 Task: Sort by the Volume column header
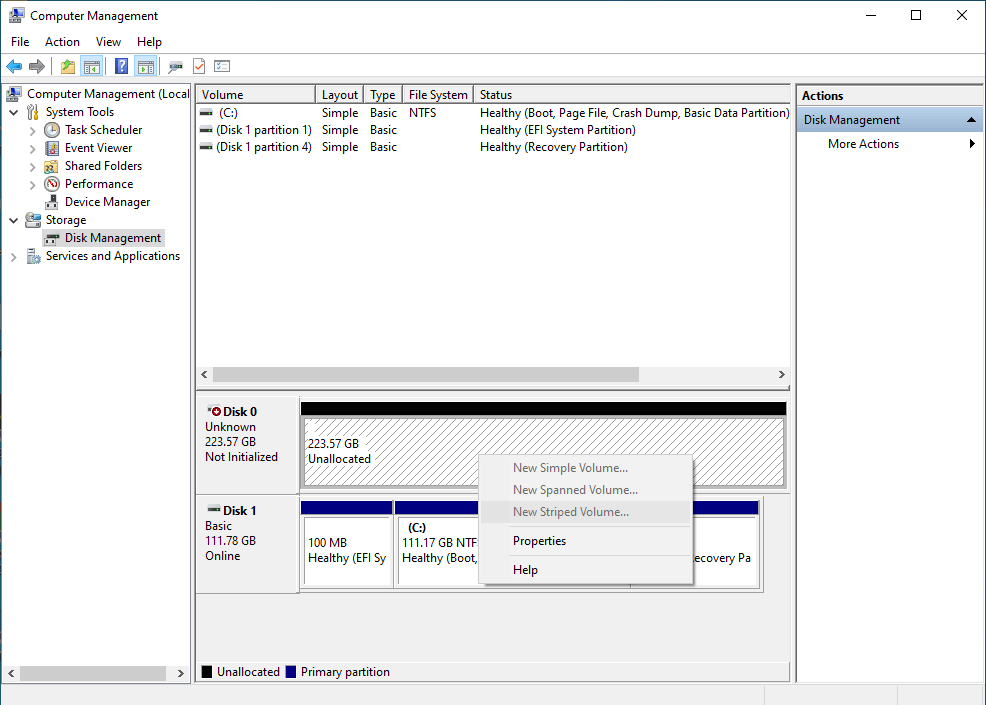[256, 94]
